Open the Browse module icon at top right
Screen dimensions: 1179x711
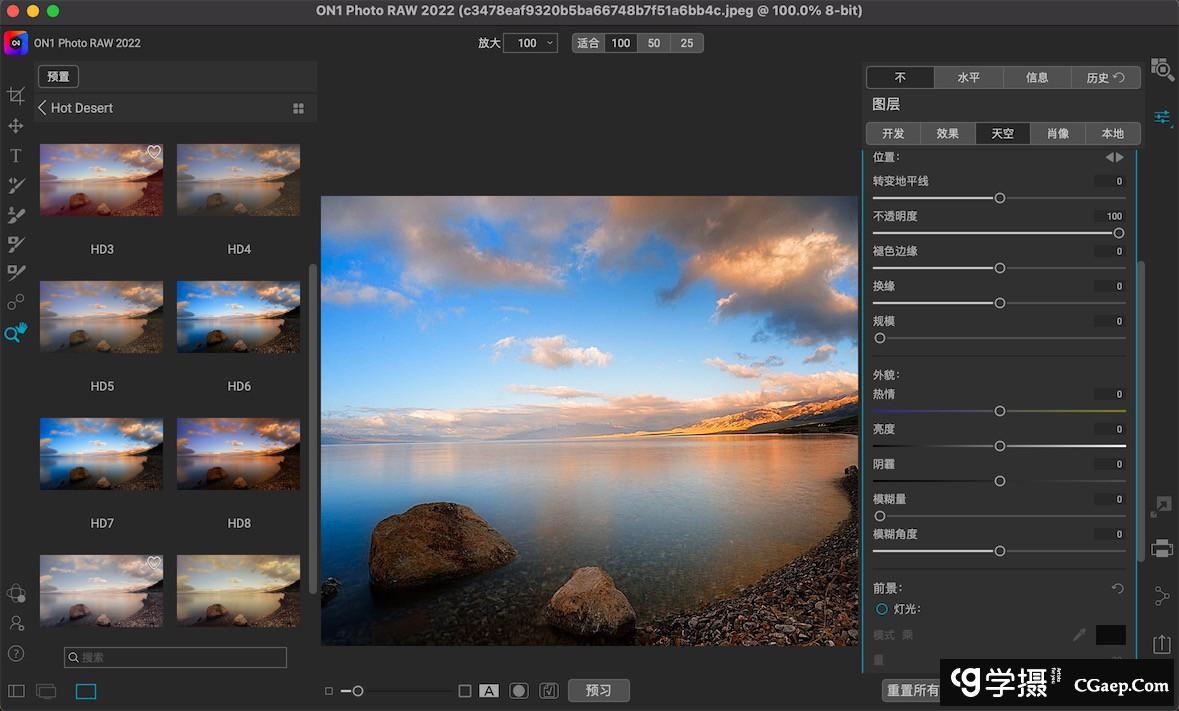point(1162,69)
